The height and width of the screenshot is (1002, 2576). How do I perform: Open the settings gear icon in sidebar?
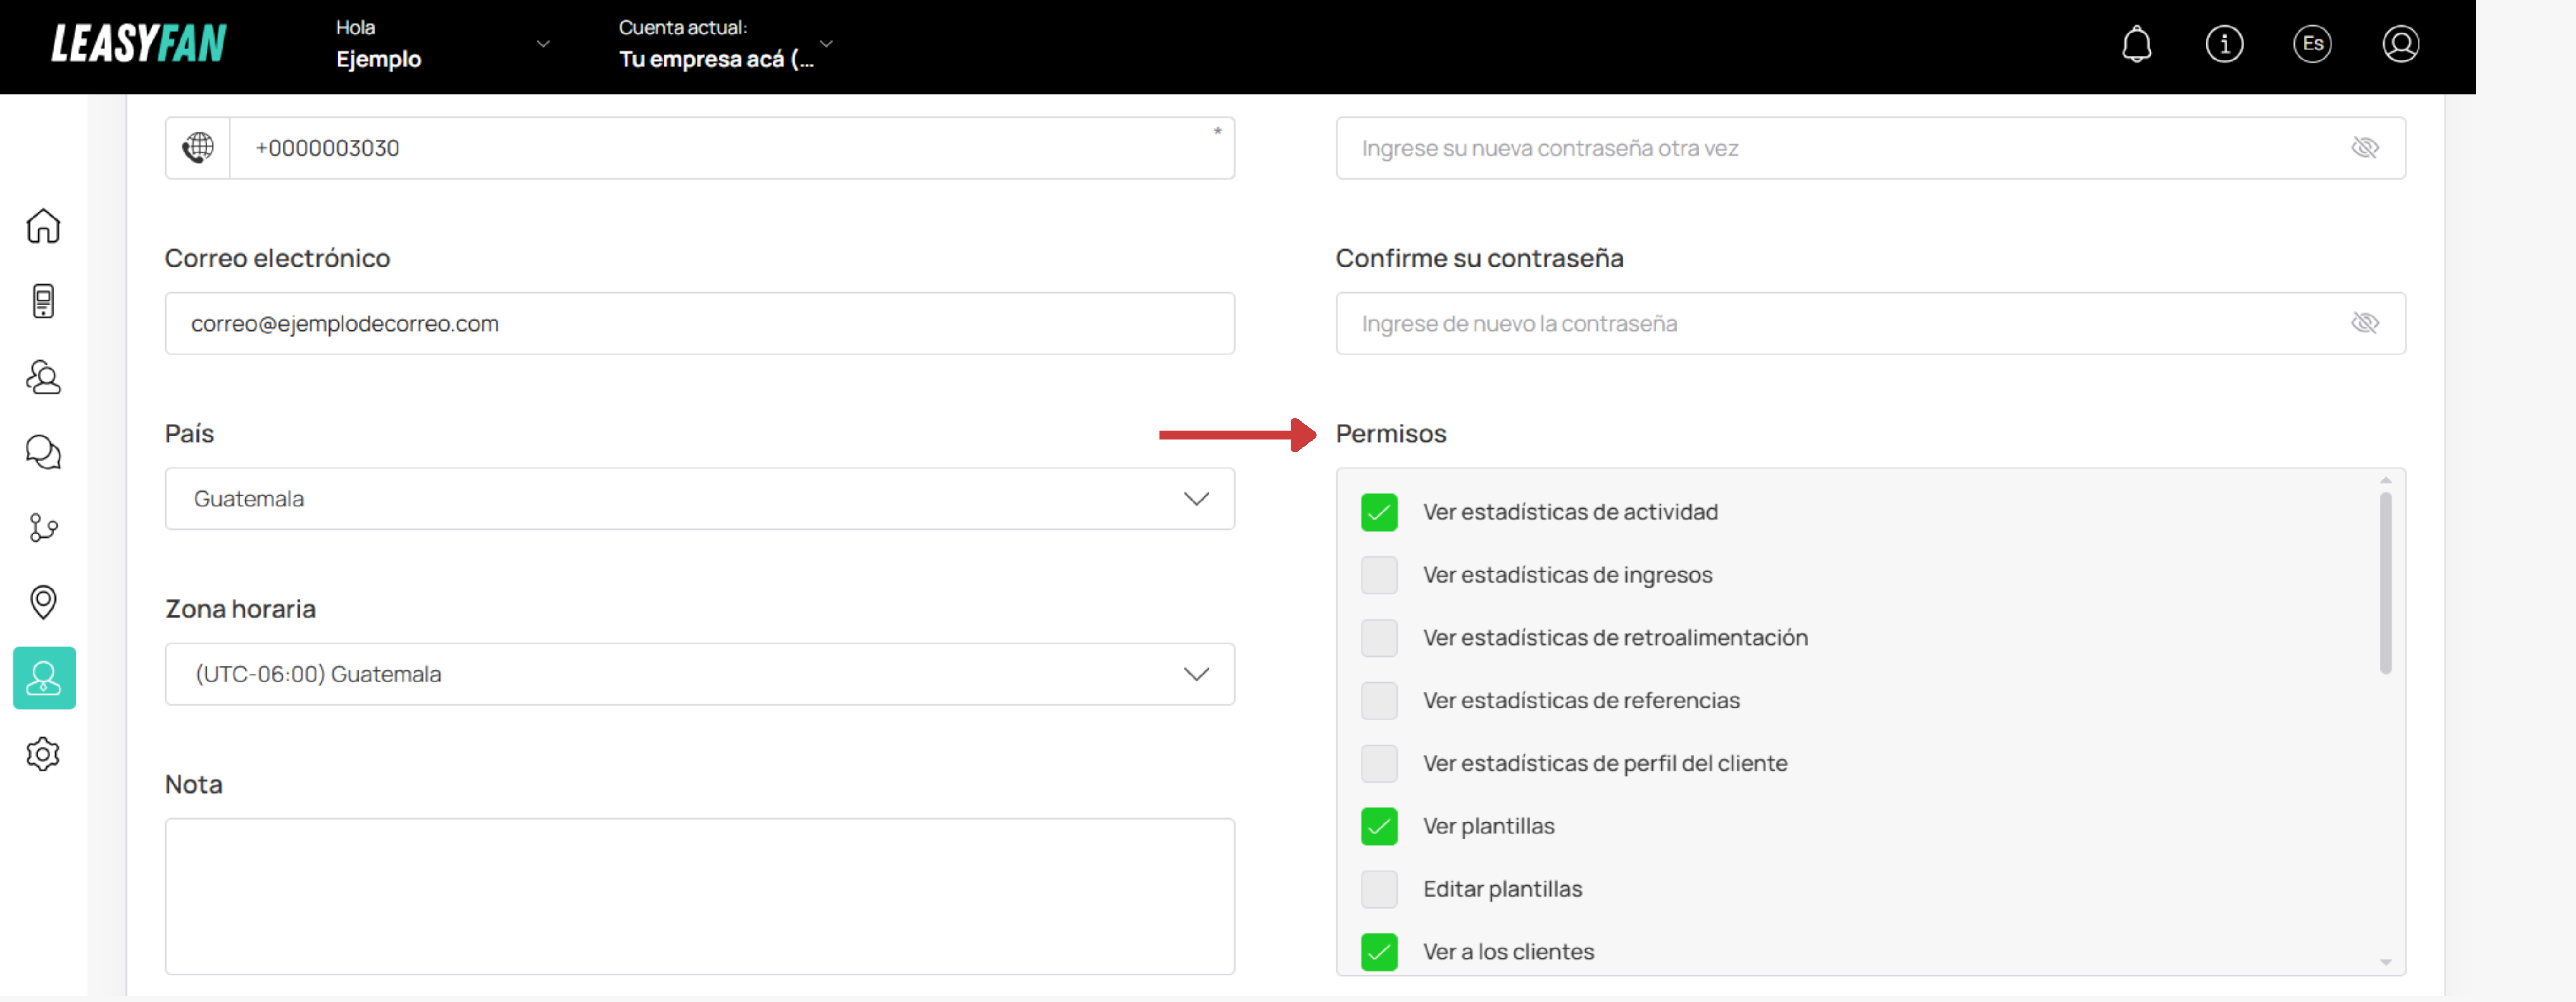click(x=43, y=754)
